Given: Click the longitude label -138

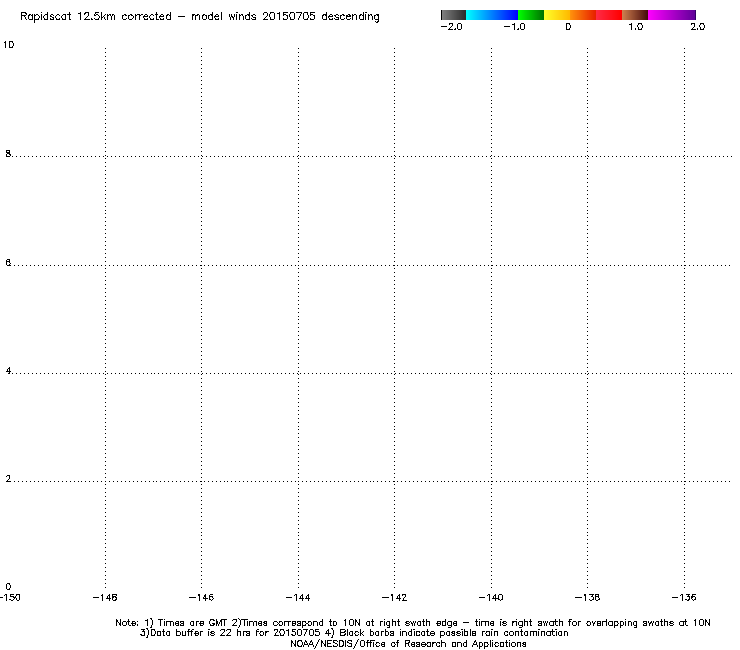Looking at the screenshot, I should 587,598.
